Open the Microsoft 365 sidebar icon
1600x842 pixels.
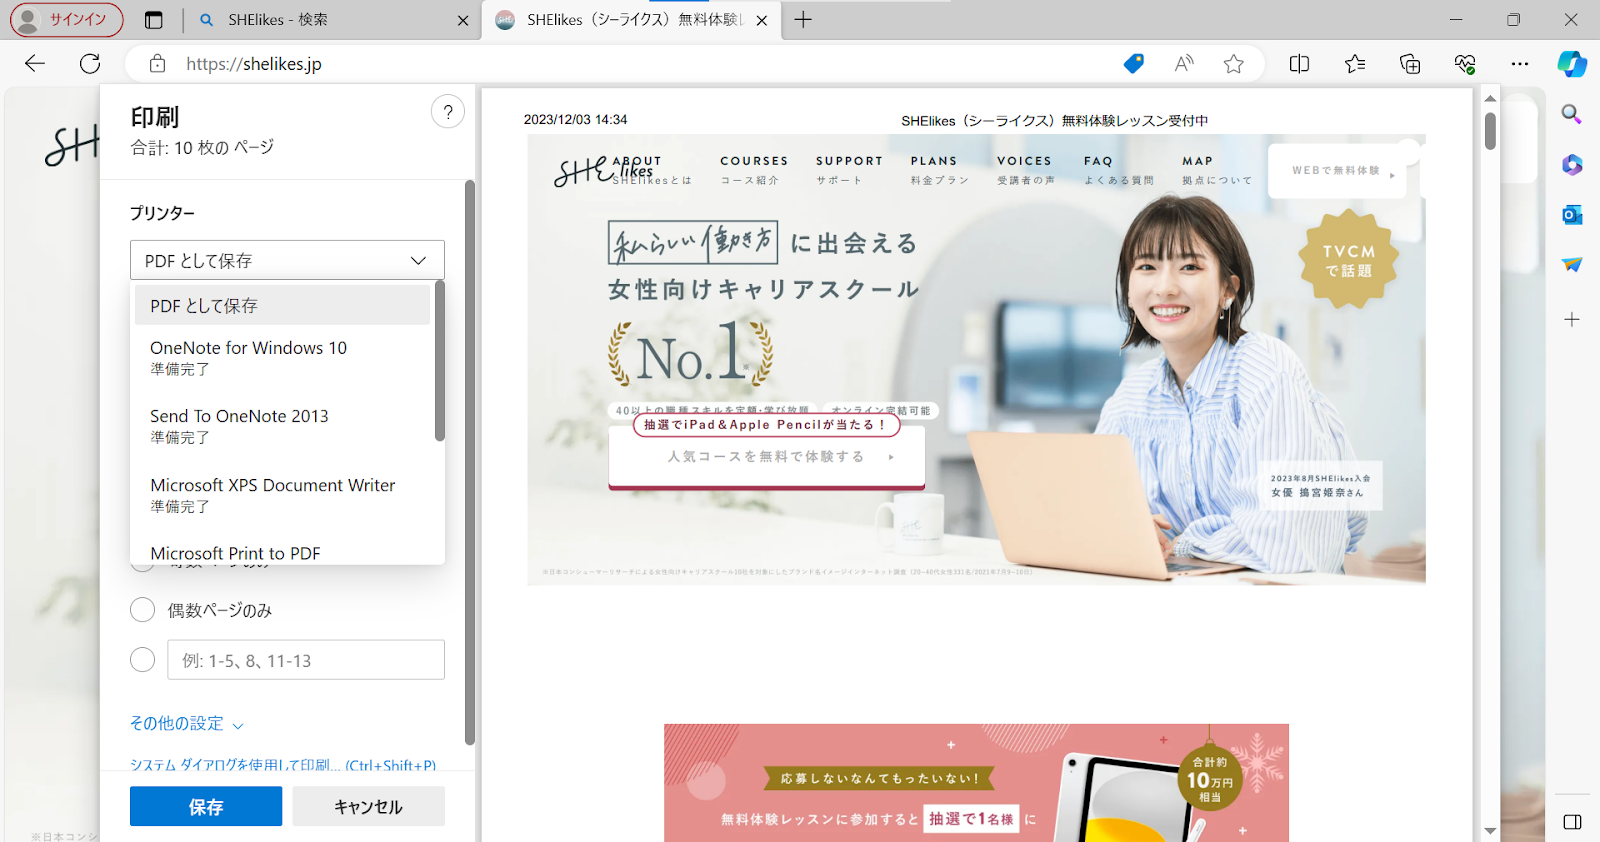1572,164
